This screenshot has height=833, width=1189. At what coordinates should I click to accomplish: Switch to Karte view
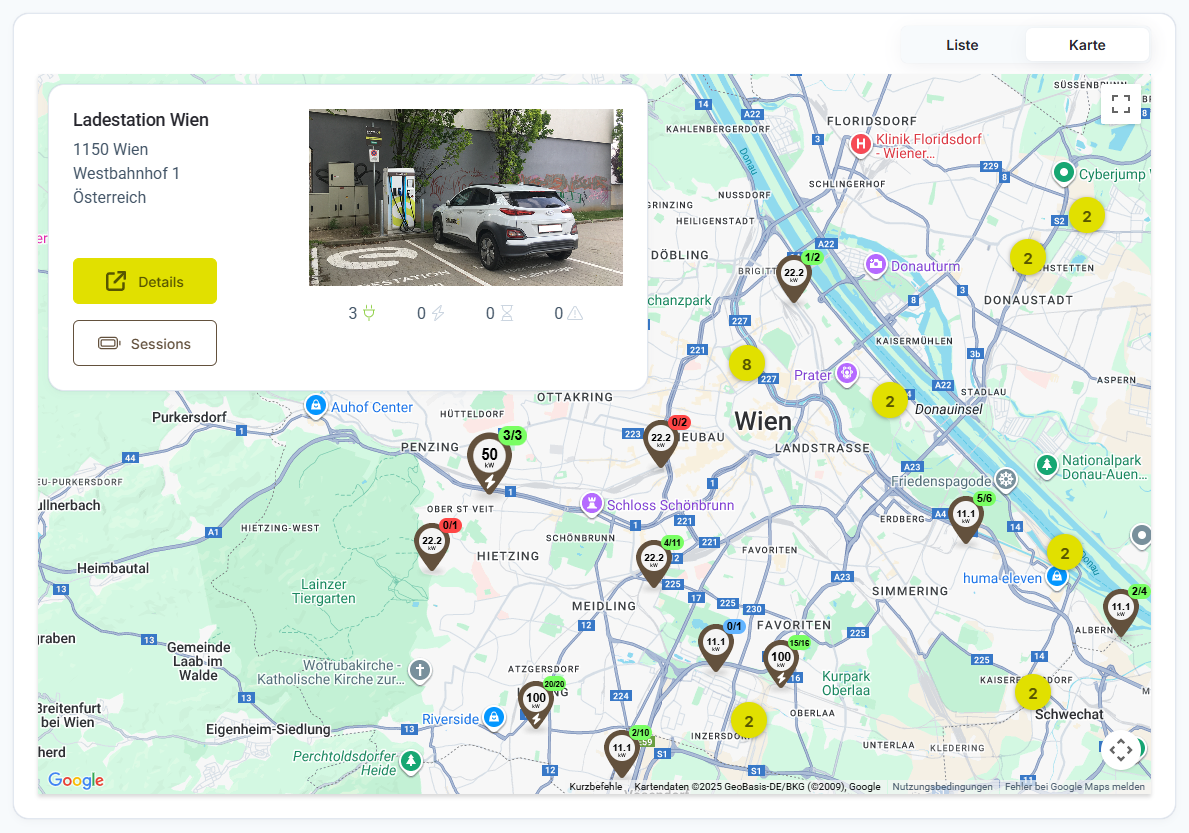[x=1087, y=45]
